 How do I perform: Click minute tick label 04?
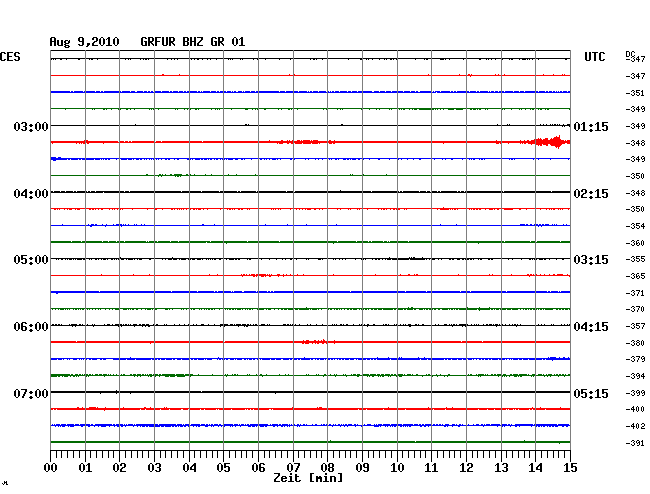point(189,468)
